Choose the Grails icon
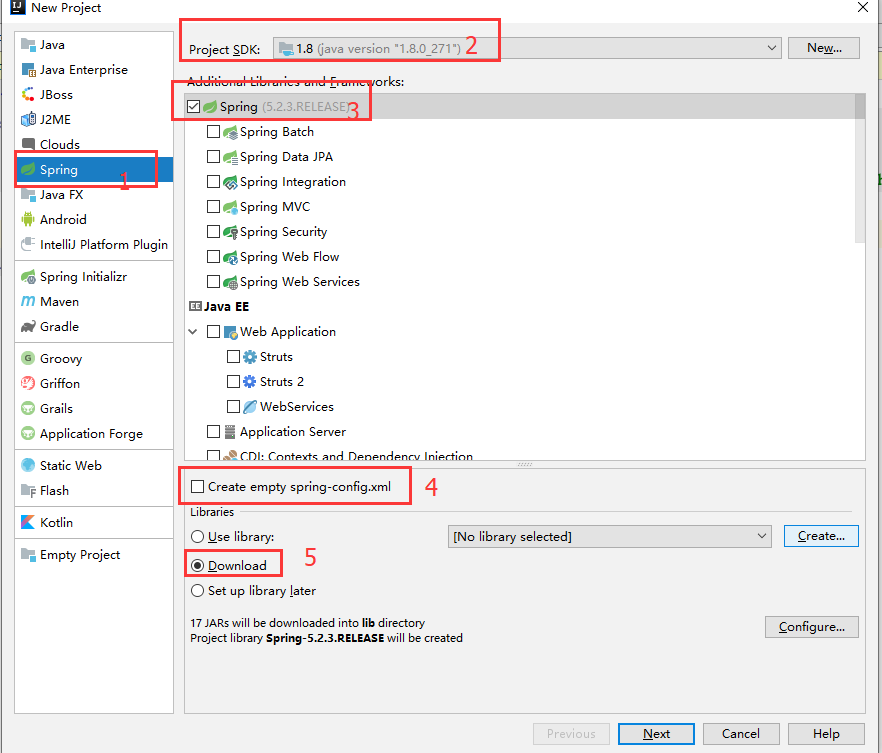Image resolution: width=882 pixels, height=753 pixels. click(x=28, y=408)
